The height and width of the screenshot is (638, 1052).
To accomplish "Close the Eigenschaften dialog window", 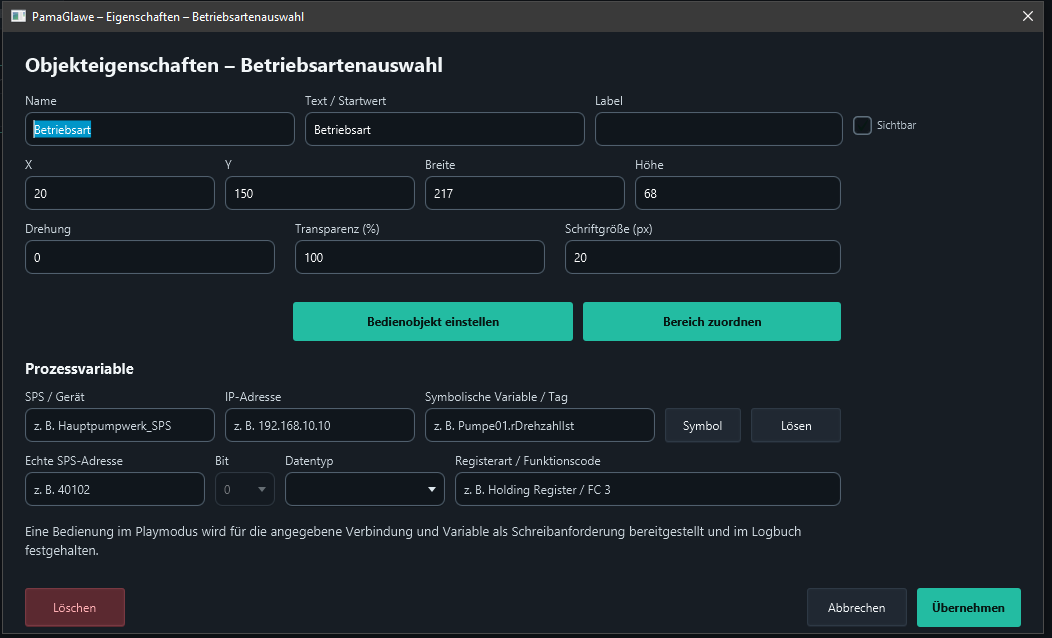I will pos(1028,16).
